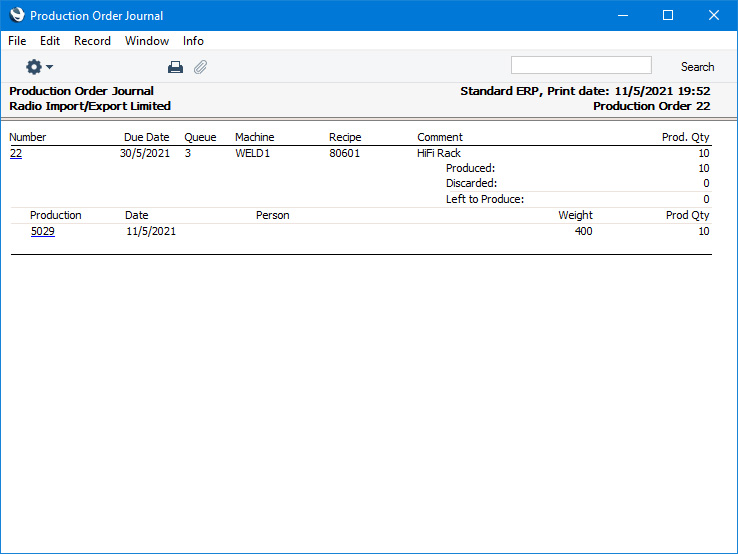Minimize the Production Order Journal window
The image size is (738, 554).
(623, 15)
